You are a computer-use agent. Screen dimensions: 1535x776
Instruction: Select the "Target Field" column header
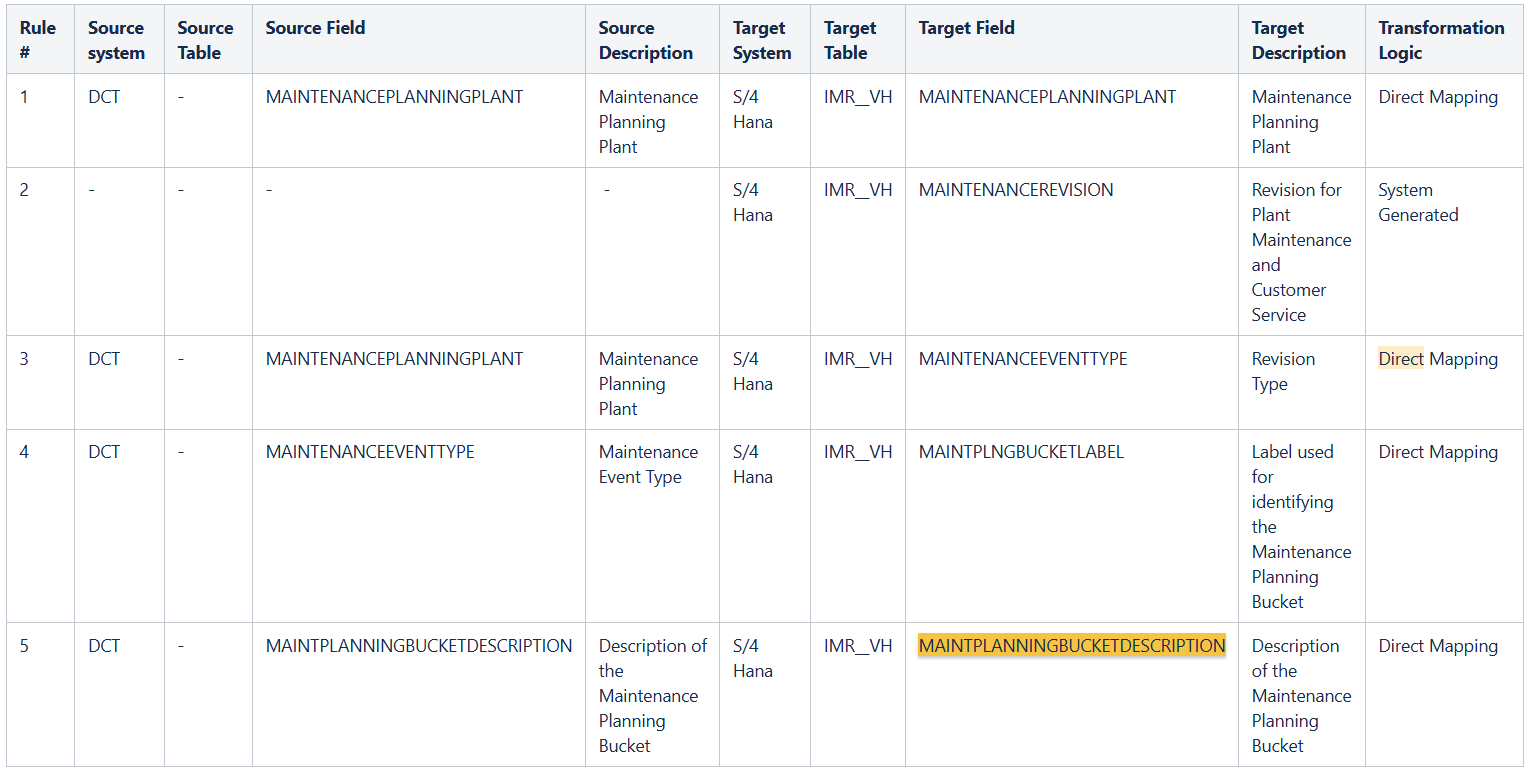pyautogui.click(x=966, y=28)
